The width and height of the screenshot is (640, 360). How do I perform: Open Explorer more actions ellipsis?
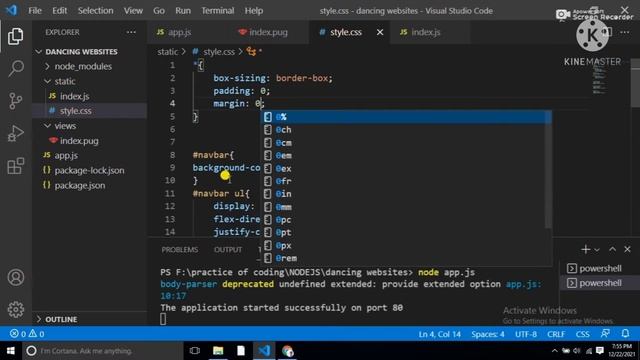pos(131,32)
